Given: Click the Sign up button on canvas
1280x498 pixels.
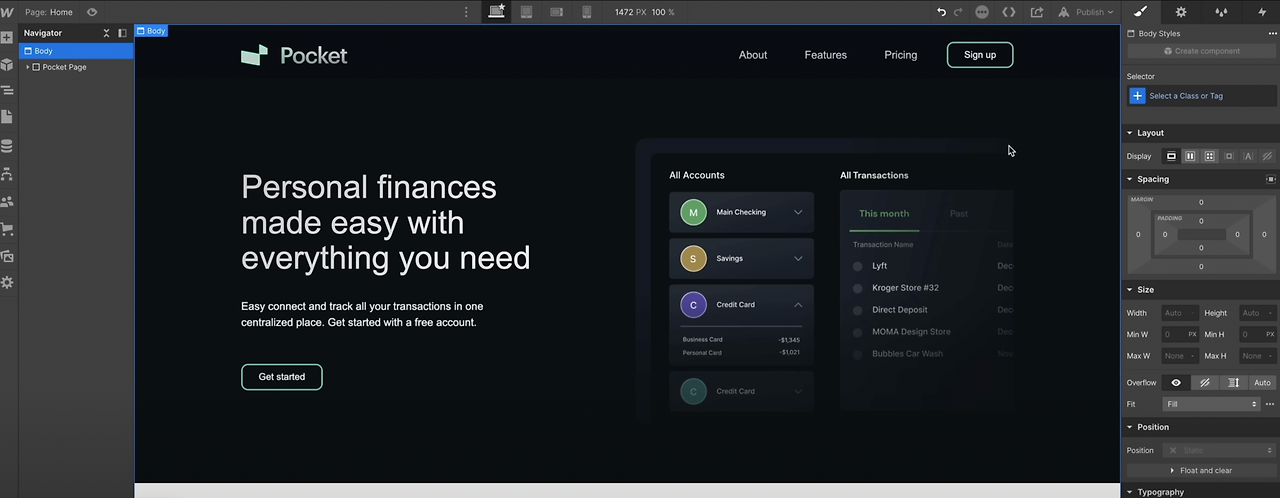Looking at the screenshot, I should 980,55.
